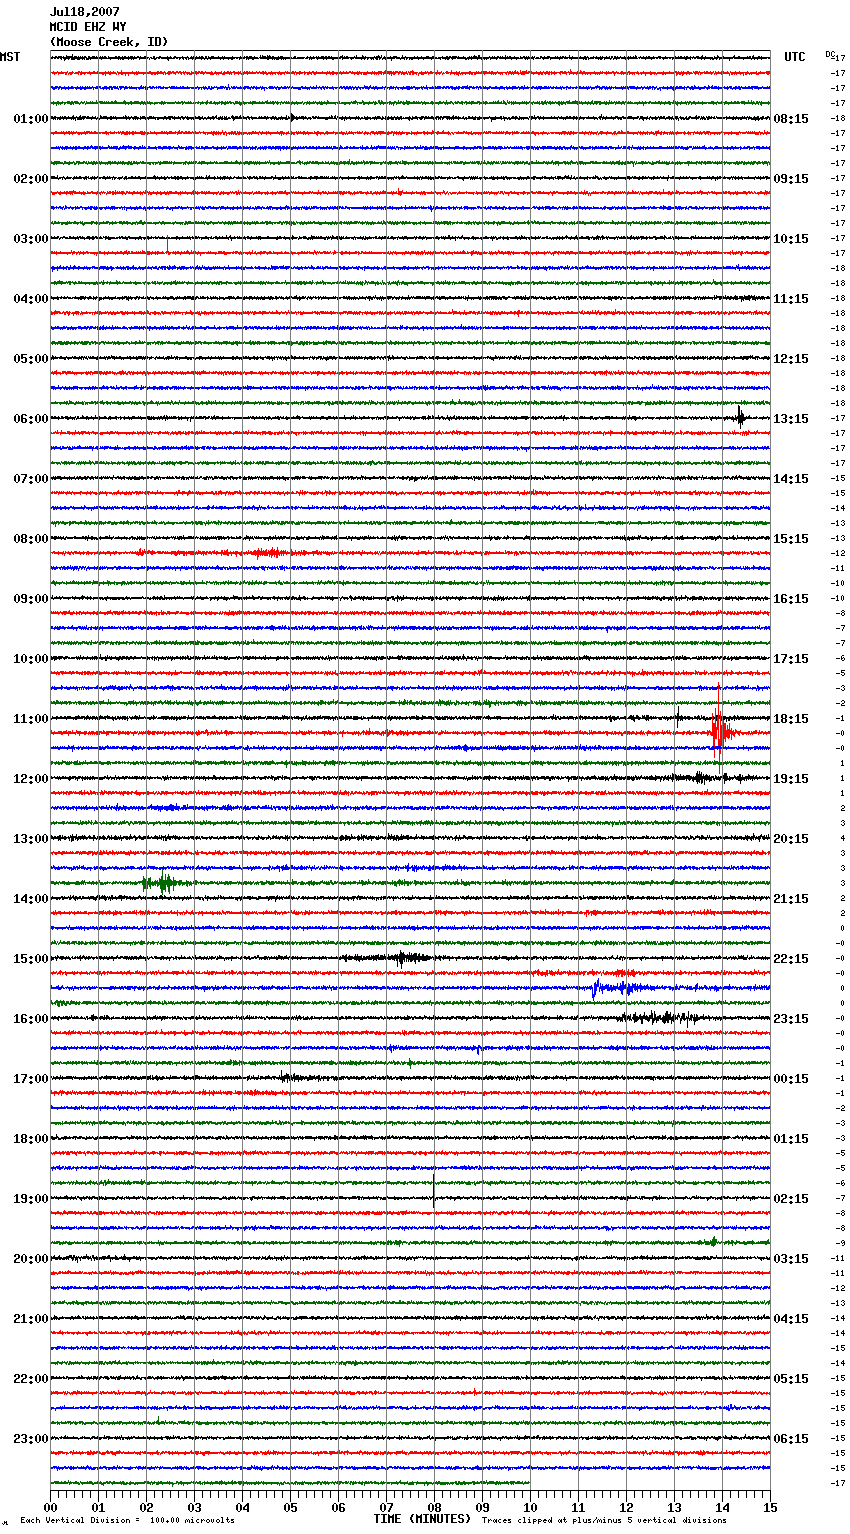Select the 14:00 MST time label
The image size is (850, 1534).
[31, 899]
